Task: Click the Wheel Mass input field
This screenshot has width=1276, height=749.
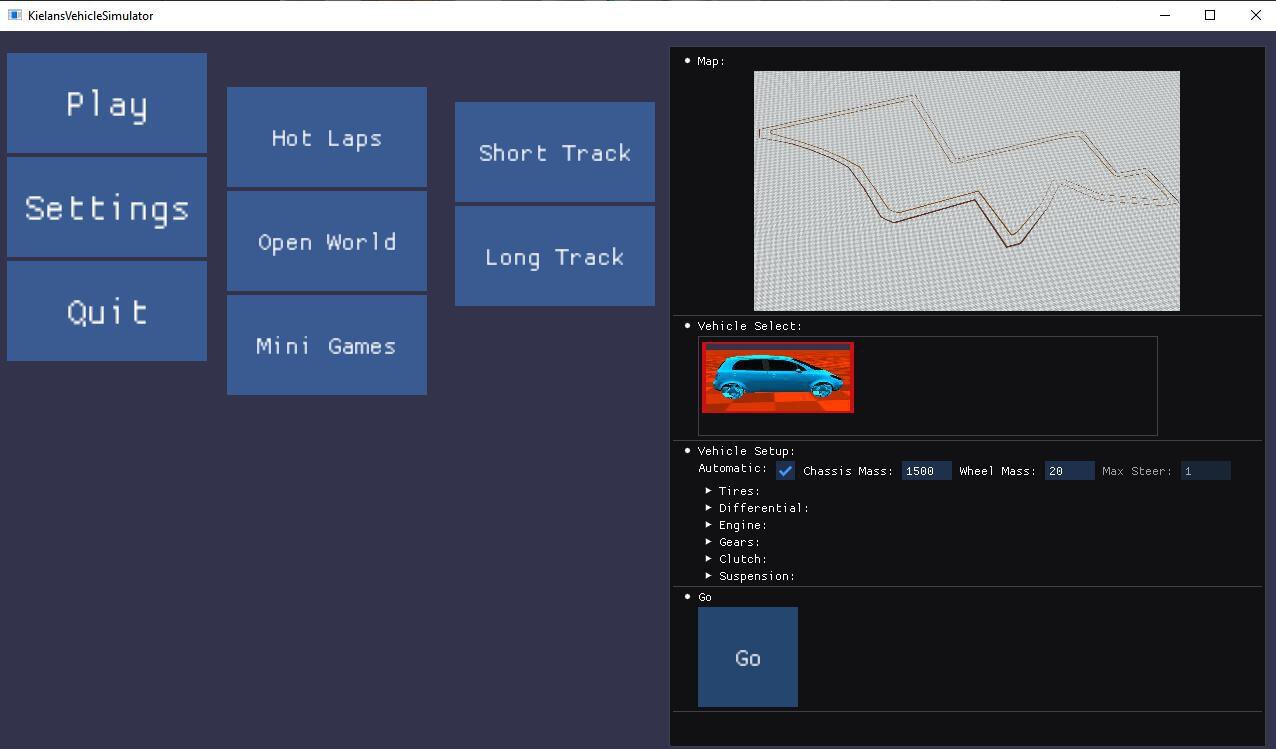Action: click(x=1070, y=471)
